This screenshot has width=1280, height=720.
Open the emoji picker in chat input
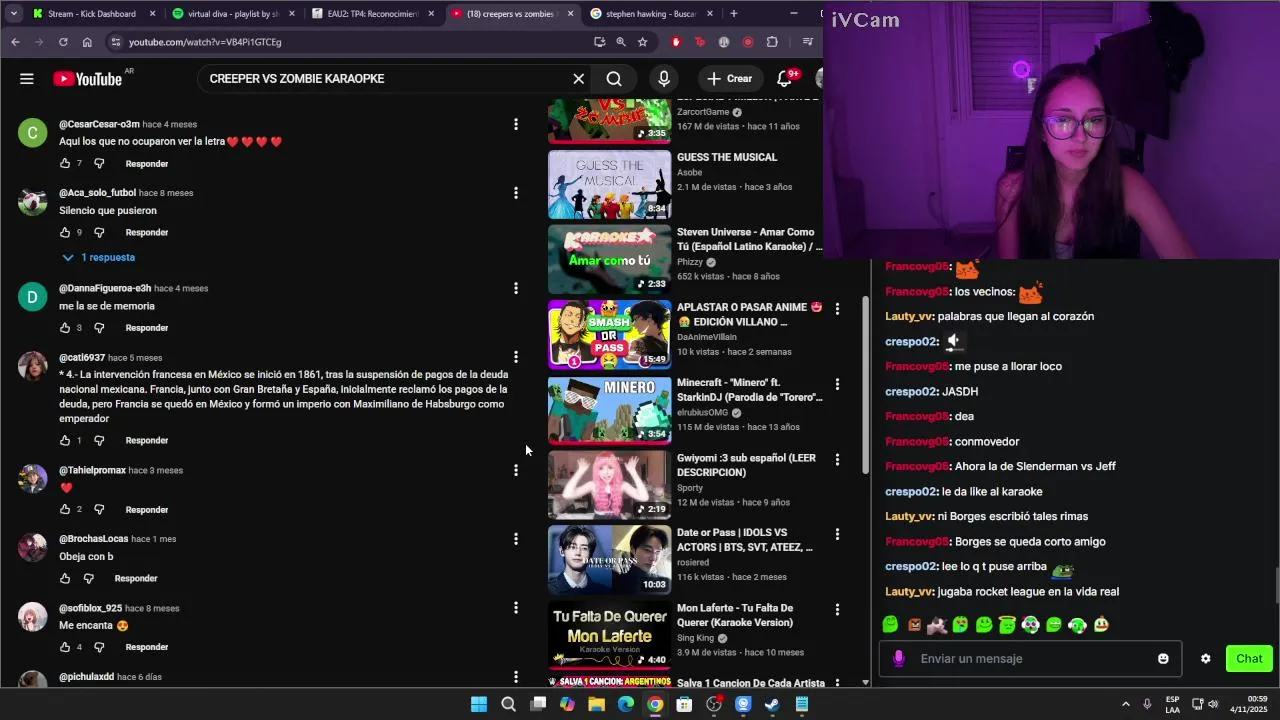pos(1163,659)
